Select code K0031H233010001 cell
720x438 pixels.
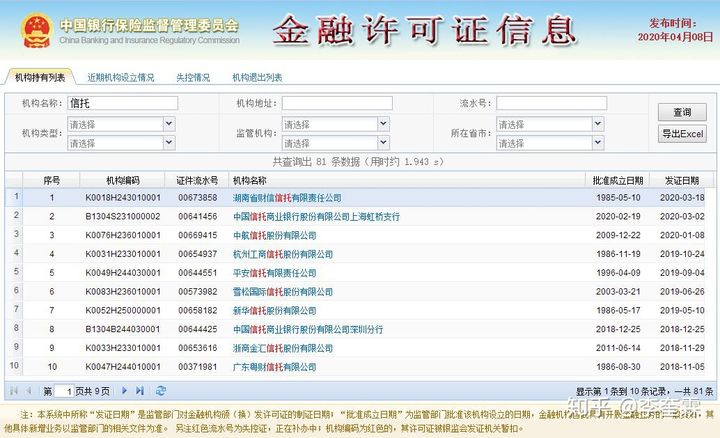[123, 254]
